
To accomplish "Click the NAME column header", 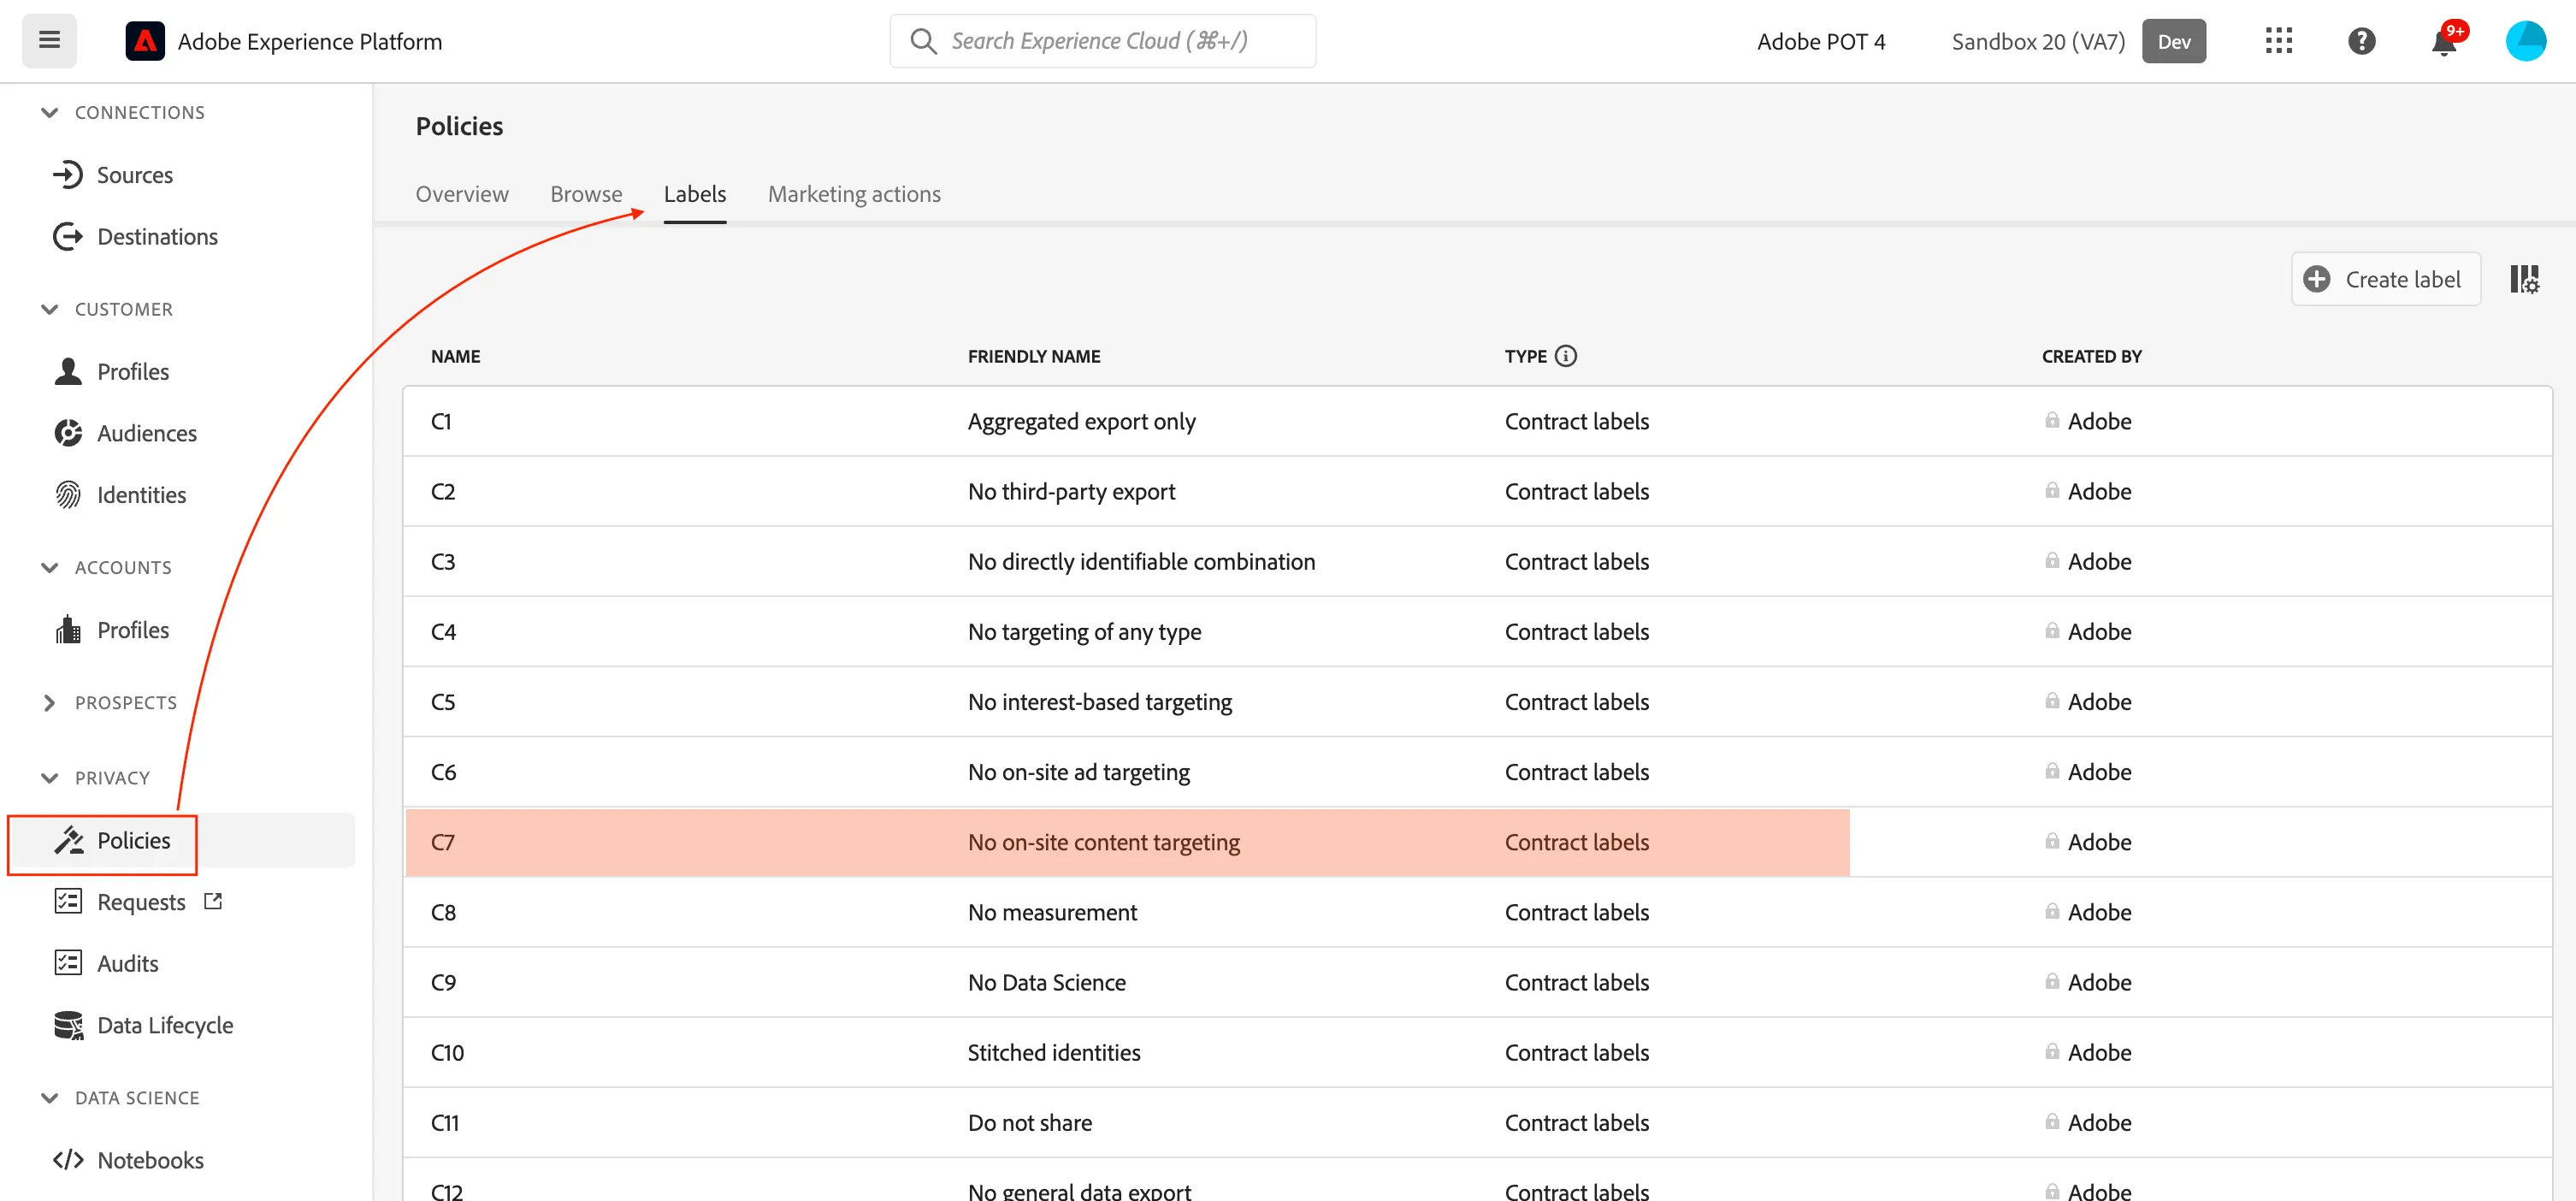I will click(455, 356).
